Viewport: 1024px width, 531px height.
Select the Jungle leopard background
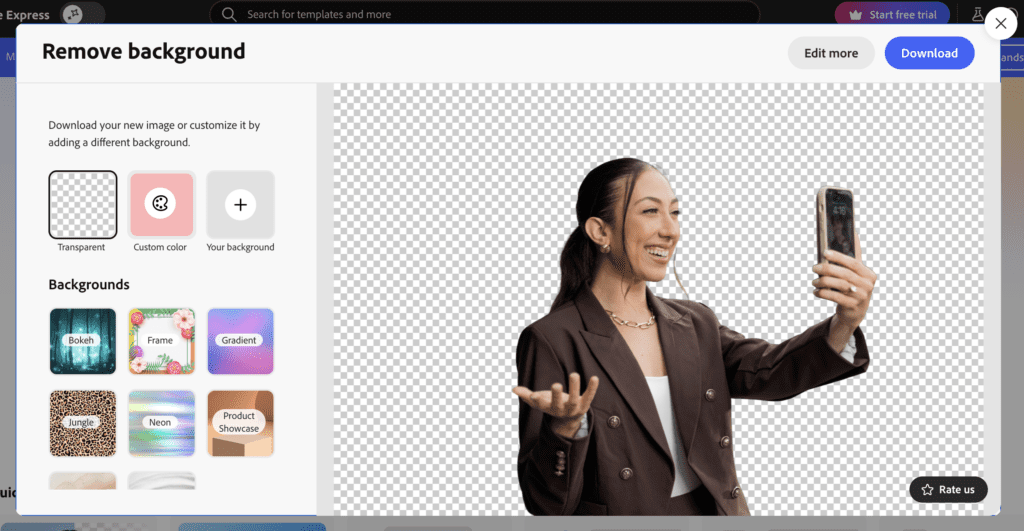click(x=82, y=423)
